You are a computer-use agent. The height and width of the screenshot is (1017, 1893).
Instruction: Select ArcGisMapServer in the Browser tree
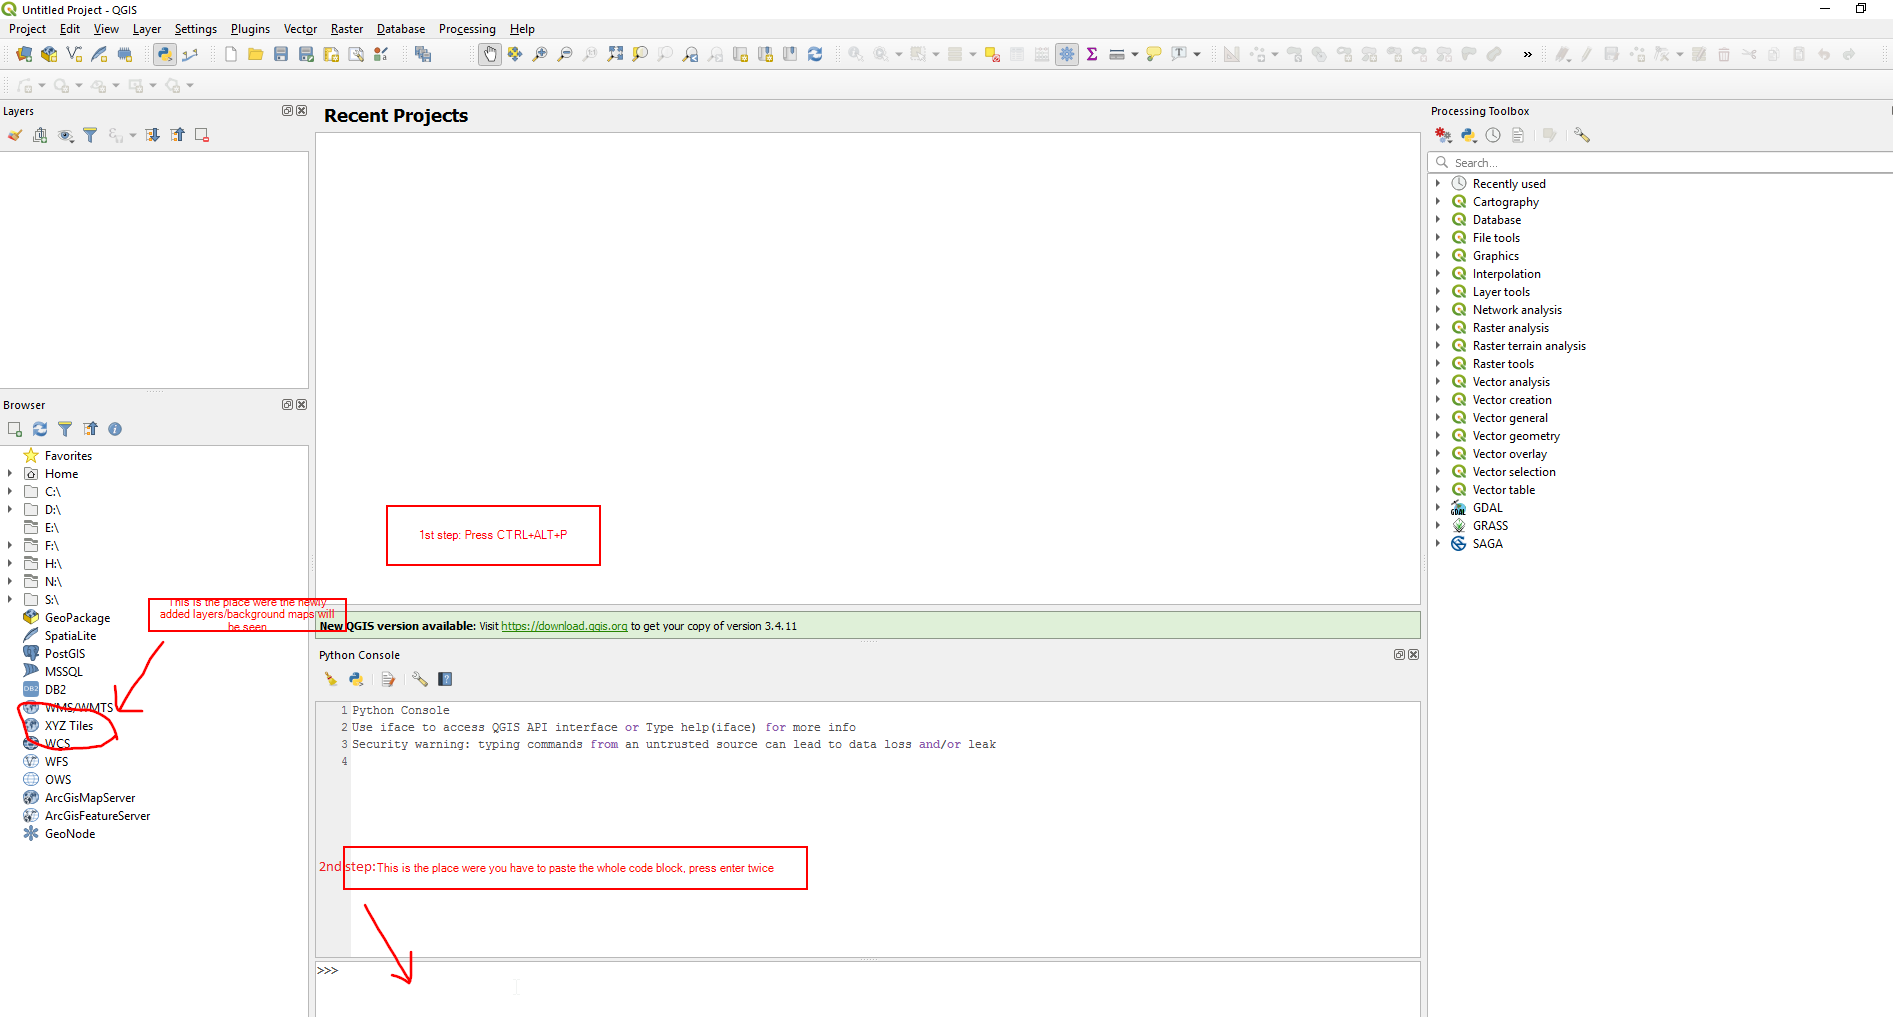pos(90,798)
